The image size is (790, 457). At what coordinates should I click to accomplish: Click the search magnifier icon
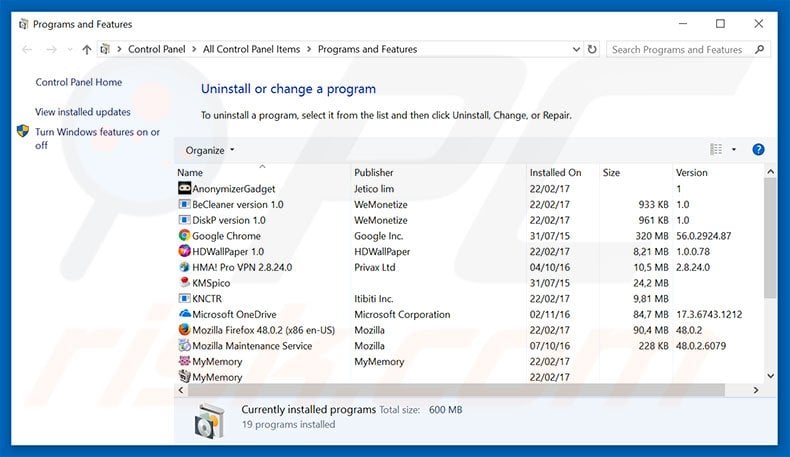click(759, 49)
